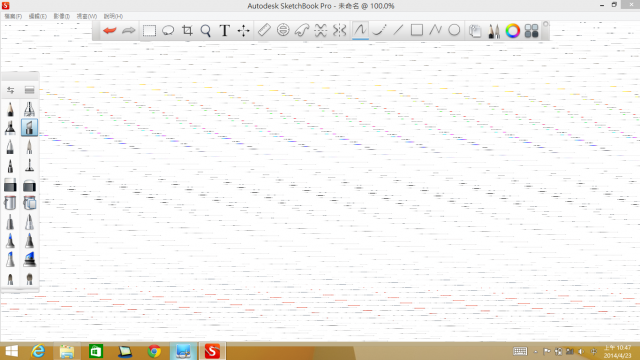Toggle the French Curve guide
Viewport: 640px width, 360px height.
302,30
